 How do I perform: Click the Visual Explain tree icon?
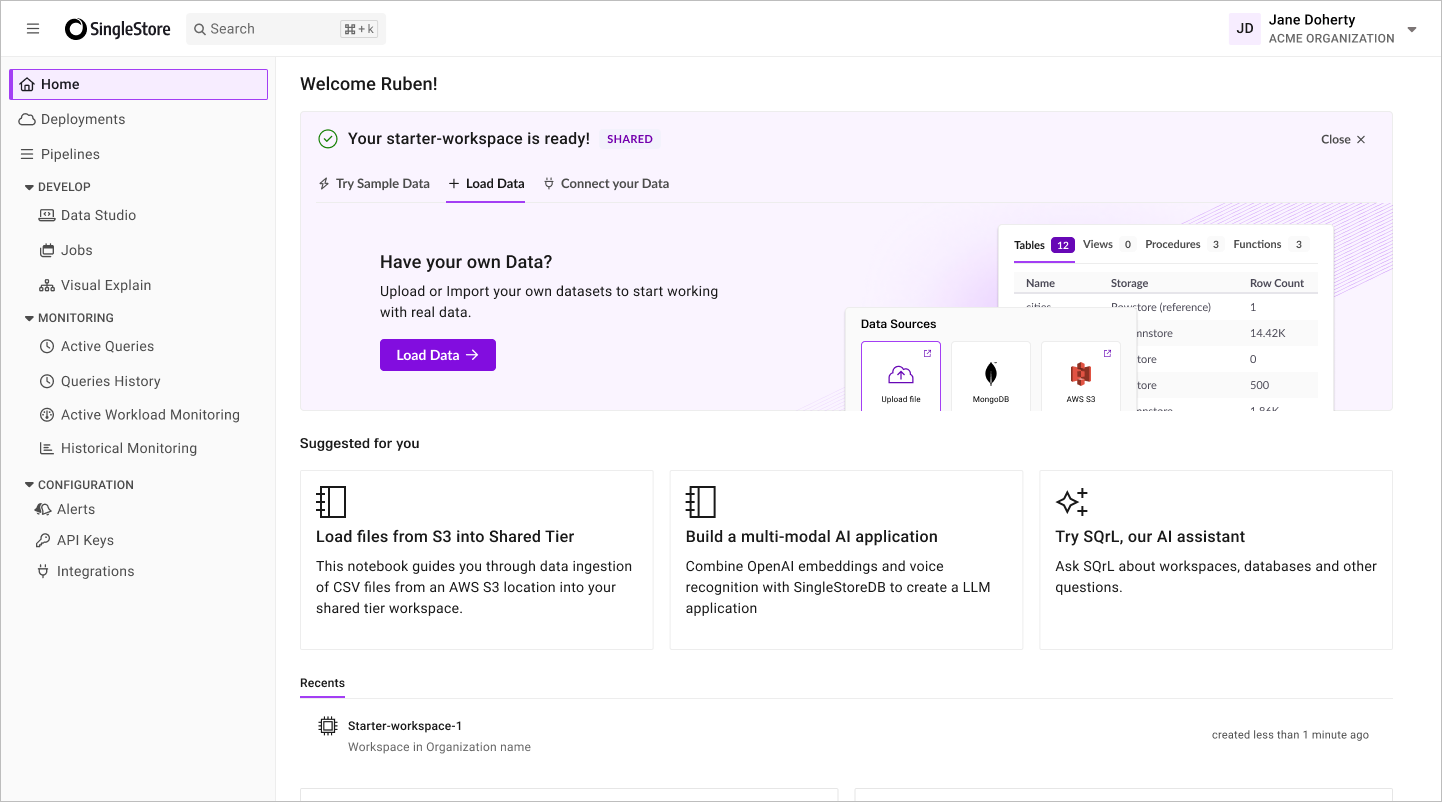pyautogui.click(x=47, y=285)
